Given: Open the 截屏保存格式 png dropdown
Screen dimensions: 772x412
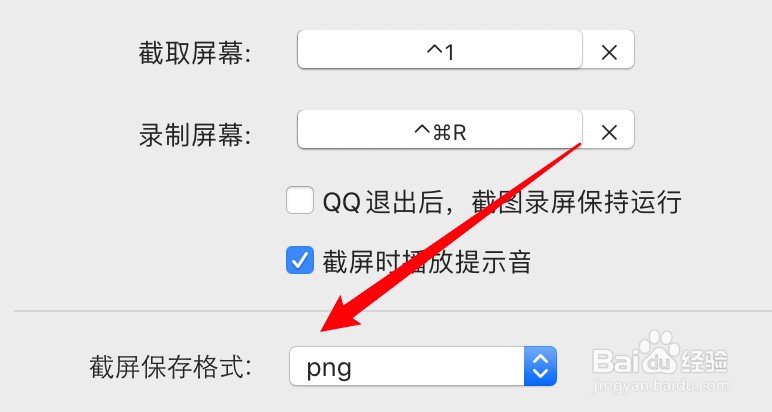Looking at the screenshot, I should [x=423, y=366].
